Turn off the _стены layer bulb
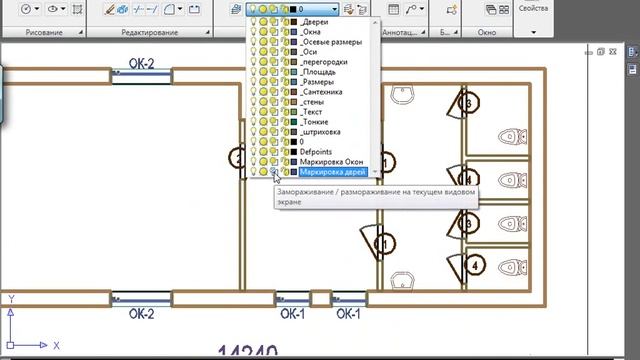640x360 pixels. click(253, 102)
